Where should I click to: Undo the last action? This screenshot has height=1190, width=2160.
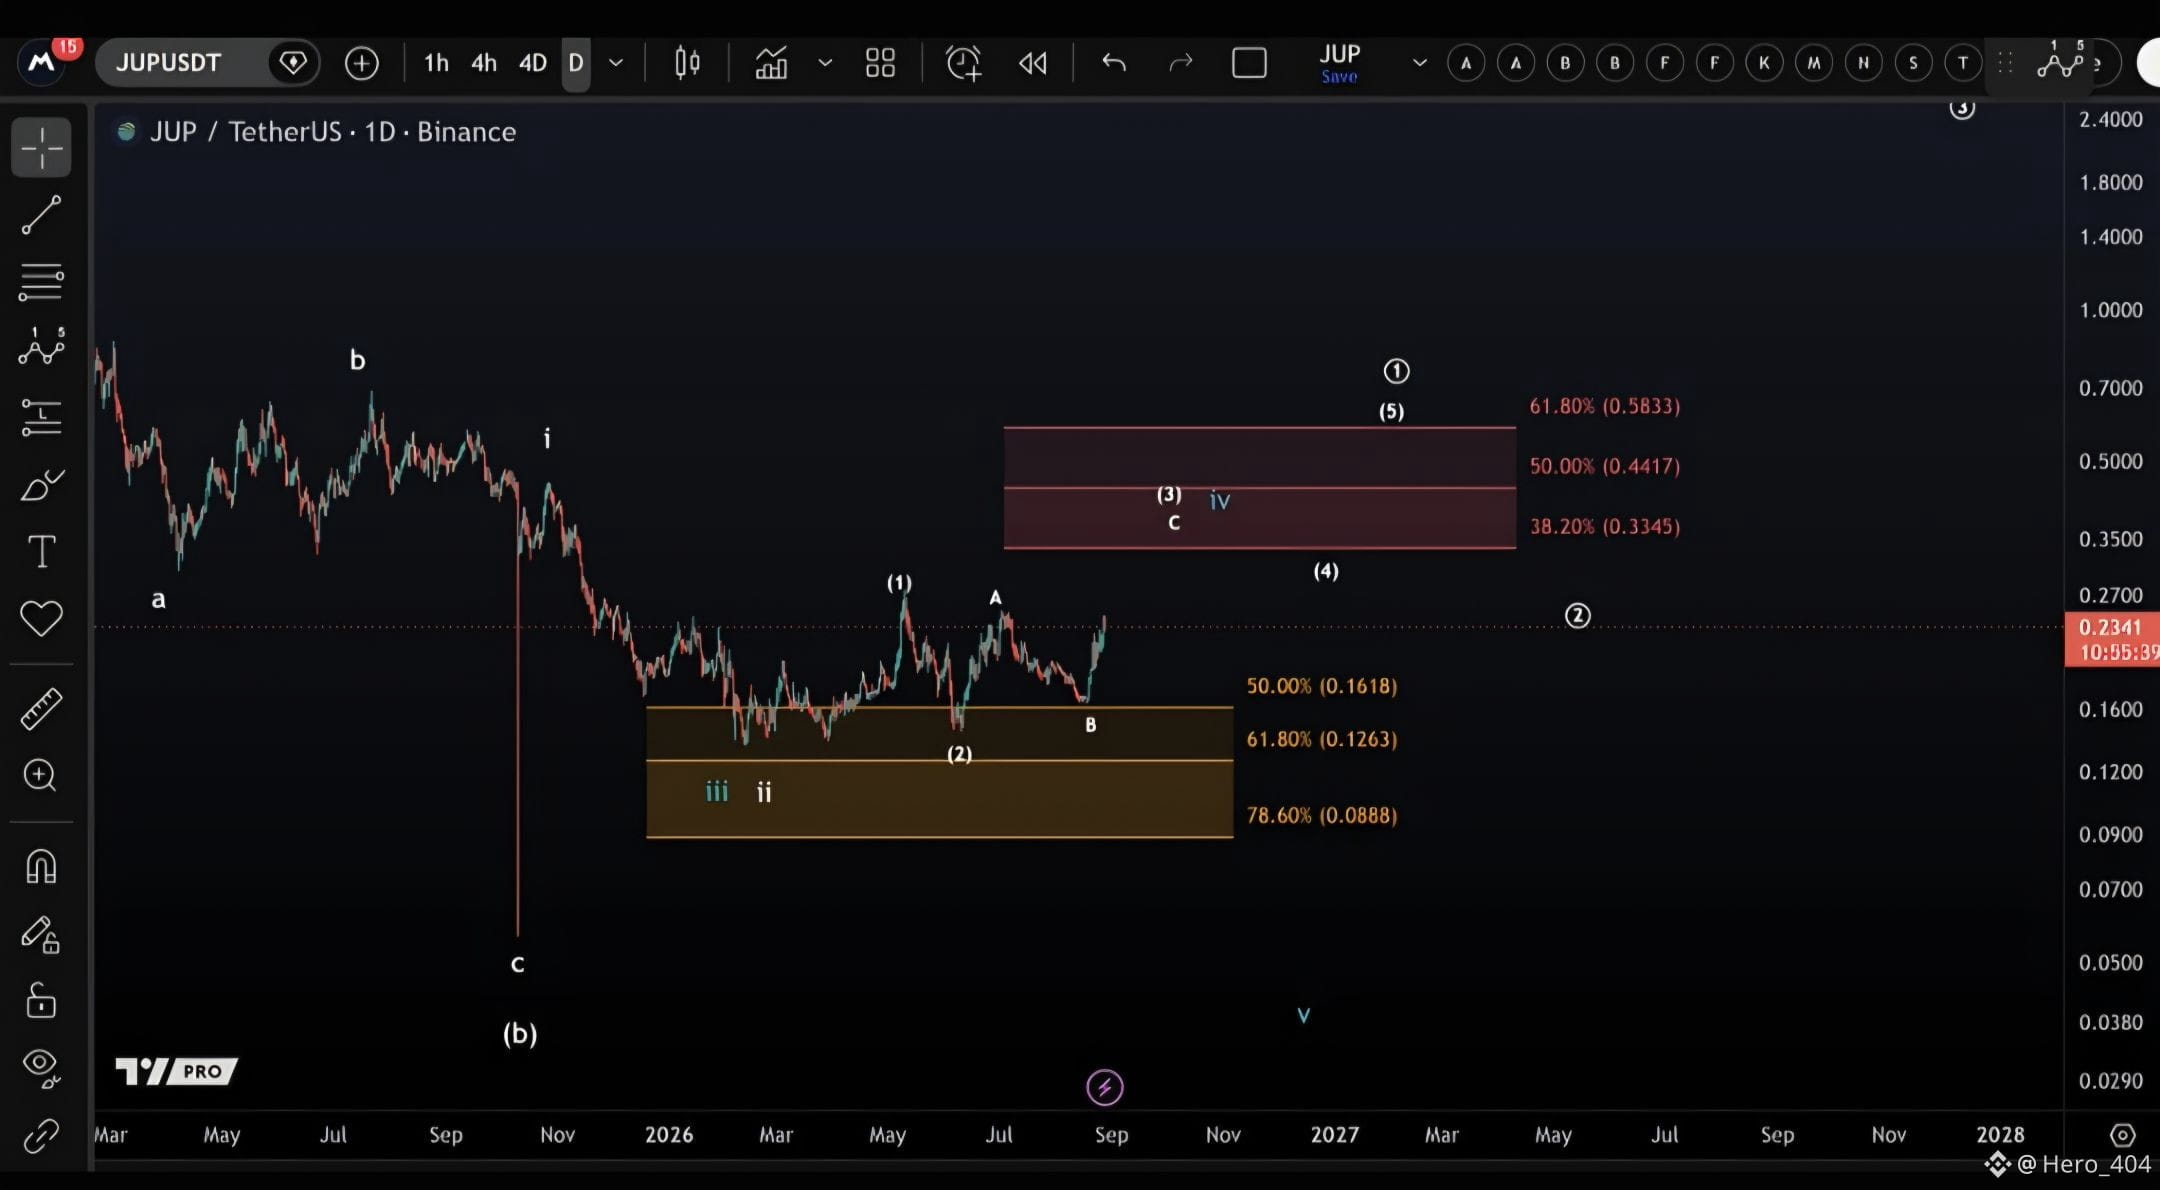click(1113, 63)
